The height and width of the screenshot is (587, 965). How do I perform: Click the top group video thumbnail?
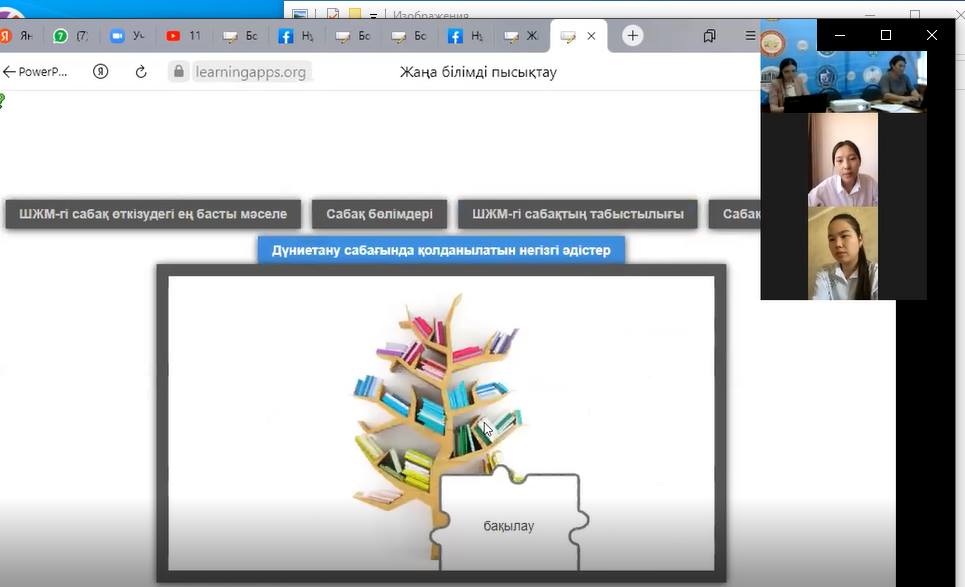pyautogui.click(x=843, y=82)
